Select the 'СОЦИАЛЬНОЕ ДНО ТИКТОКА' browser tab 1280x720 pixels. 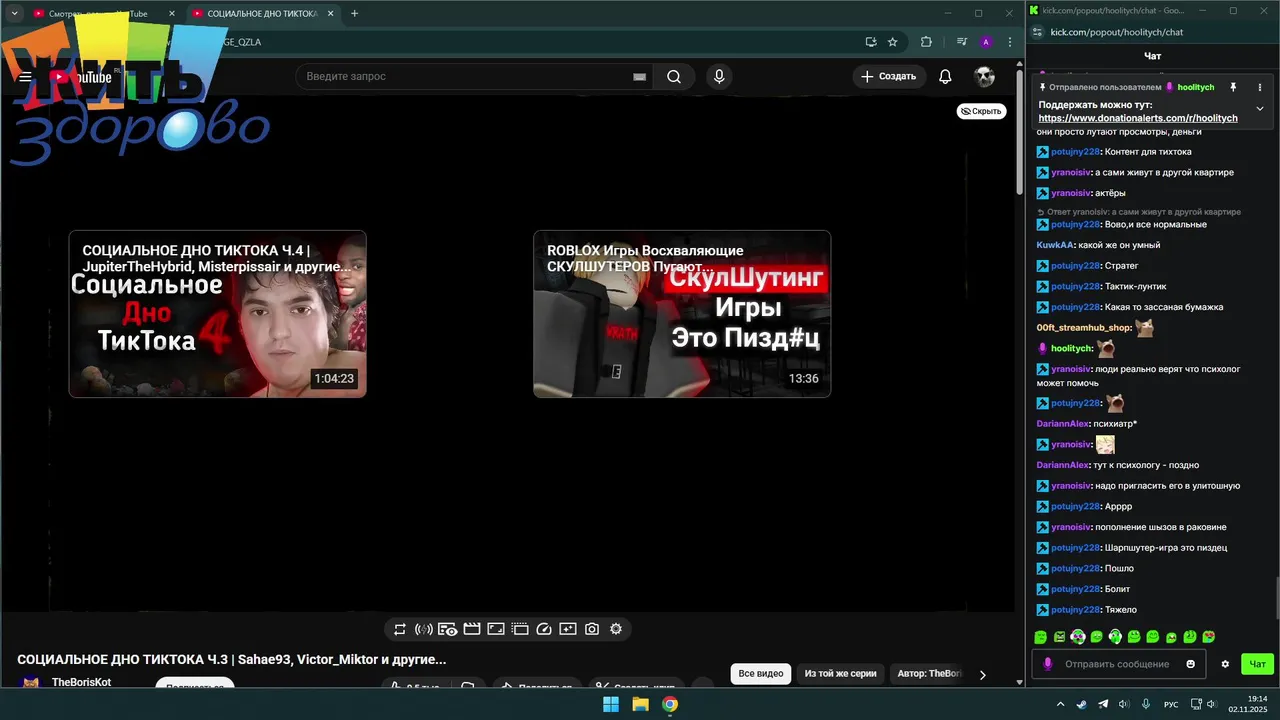tap(262, 14)
